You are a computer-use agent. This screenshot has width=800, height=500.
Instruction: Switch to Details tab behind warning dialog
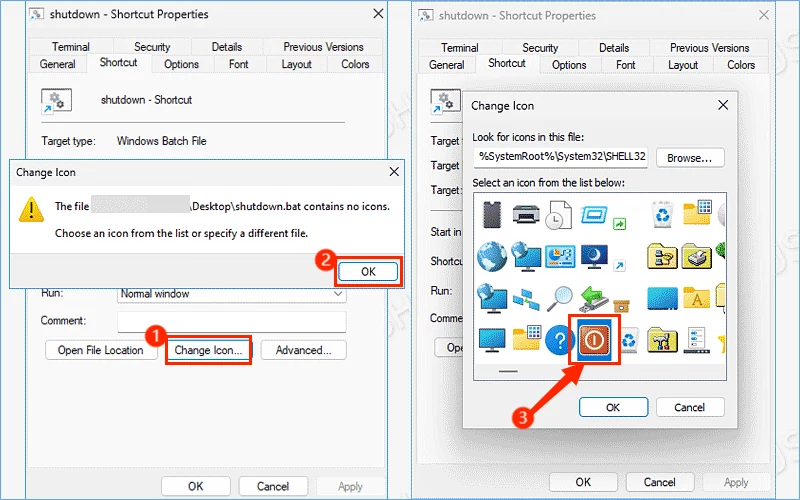coord(227,46)
